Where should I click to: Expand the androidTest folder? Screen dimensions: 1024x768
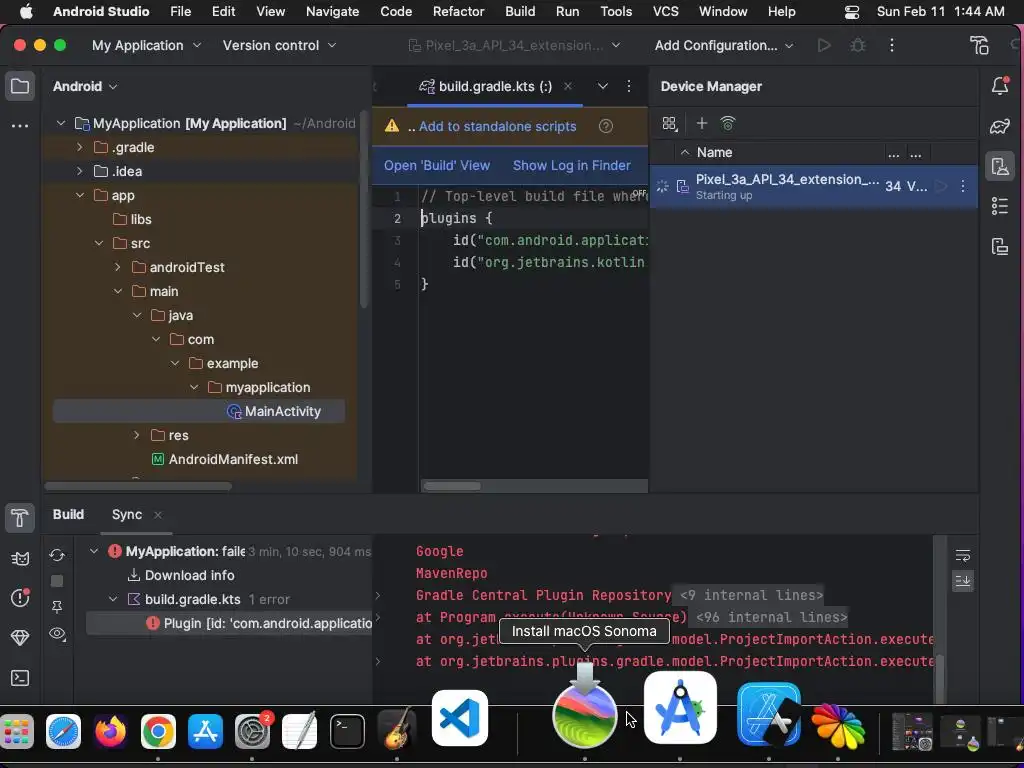click(x=118, y=267)
